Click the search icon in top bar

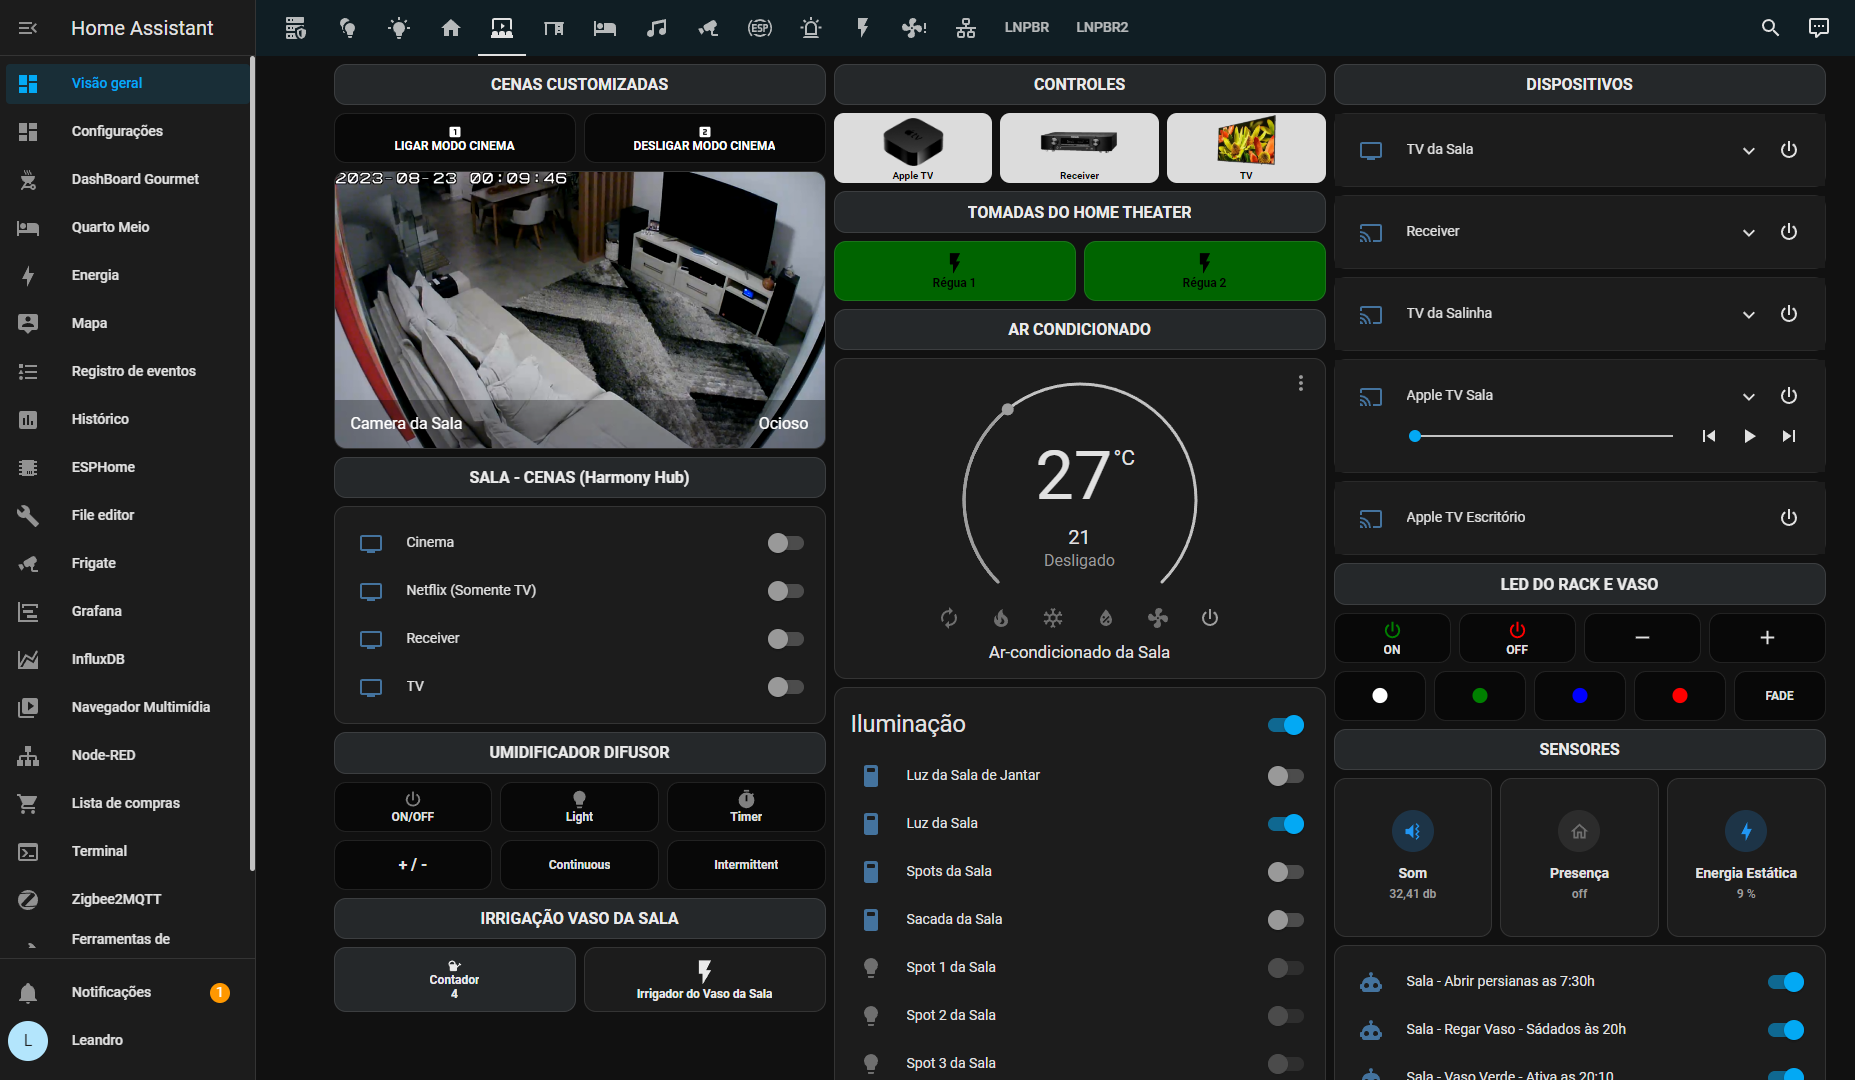point(1769,28)
